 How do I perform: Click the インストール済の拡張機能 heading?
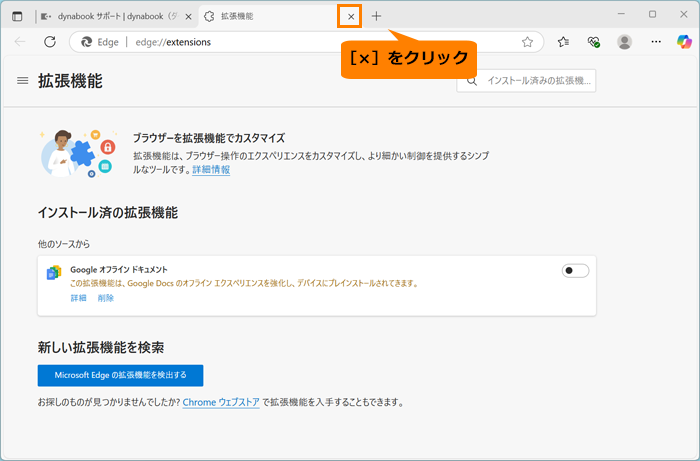click(x=108, y=213)
